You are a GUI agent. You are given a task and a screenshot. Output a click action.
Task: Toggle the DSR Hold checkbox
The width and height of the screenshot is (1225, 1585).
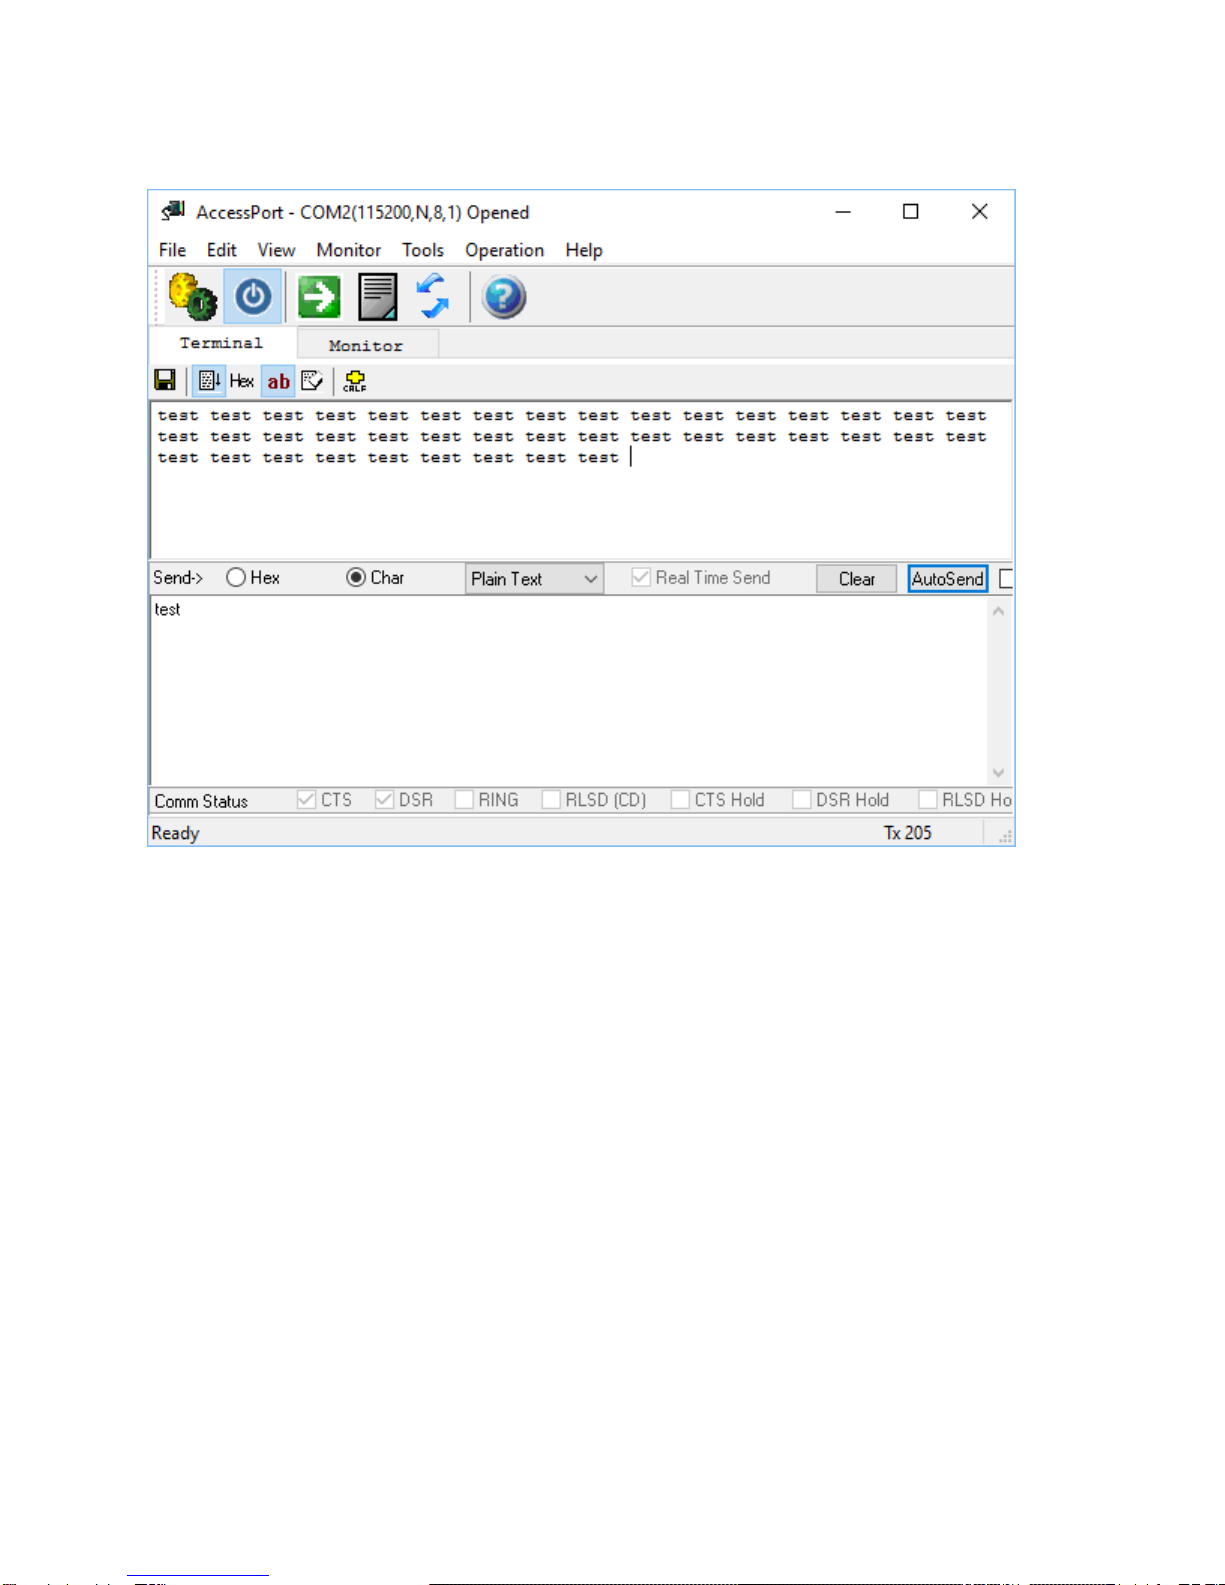coord(801,800)
